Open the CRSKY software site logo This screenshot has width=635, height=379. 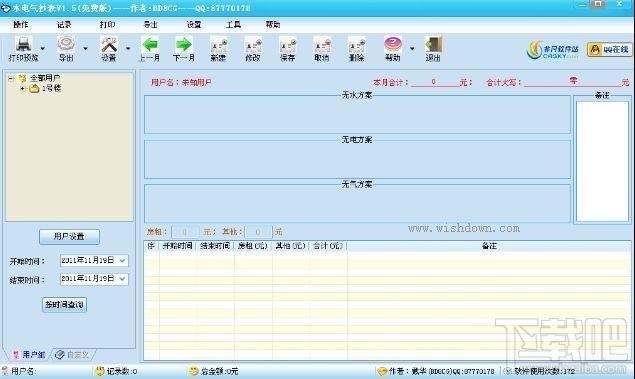pyautogui.click(x=553, y=50)
